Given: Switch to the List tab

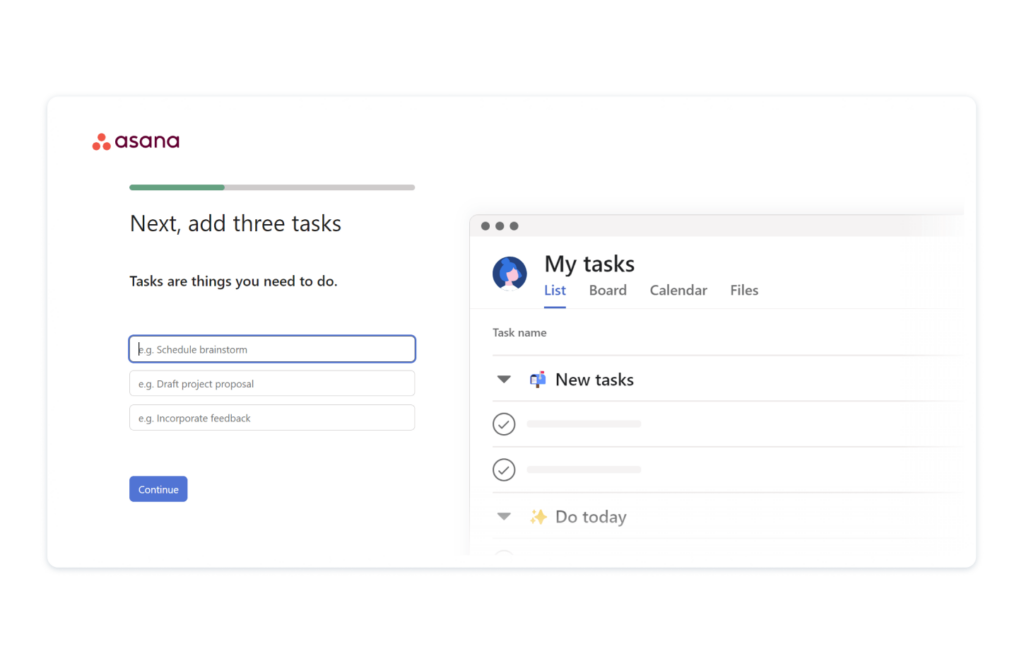Looking at the screenshot, I should (555, 290).
